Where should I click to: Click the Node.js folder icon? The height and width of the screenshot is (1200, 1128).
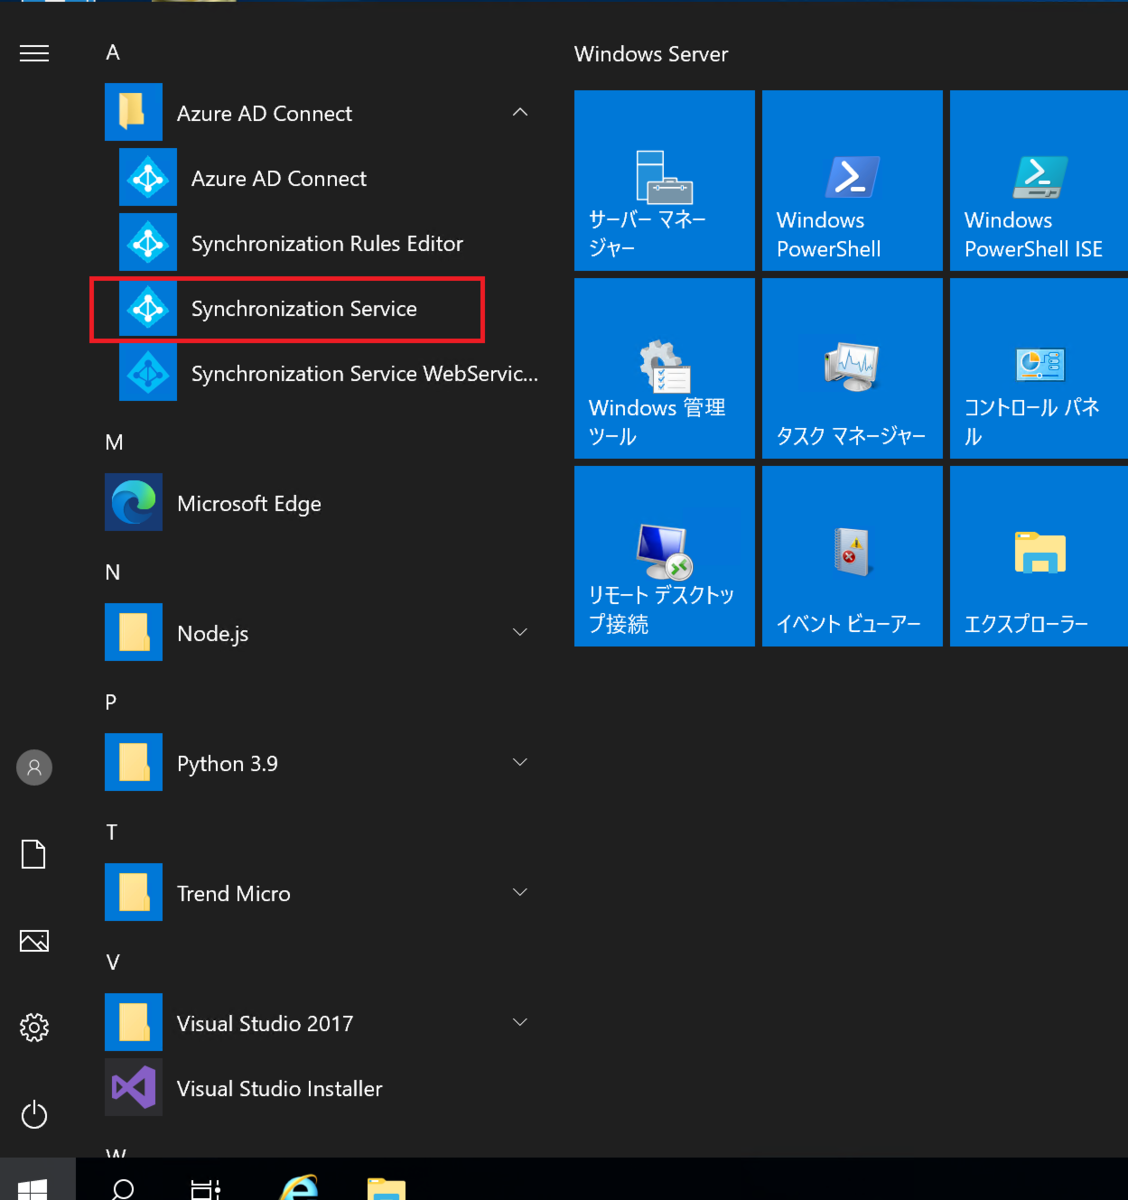133,632
